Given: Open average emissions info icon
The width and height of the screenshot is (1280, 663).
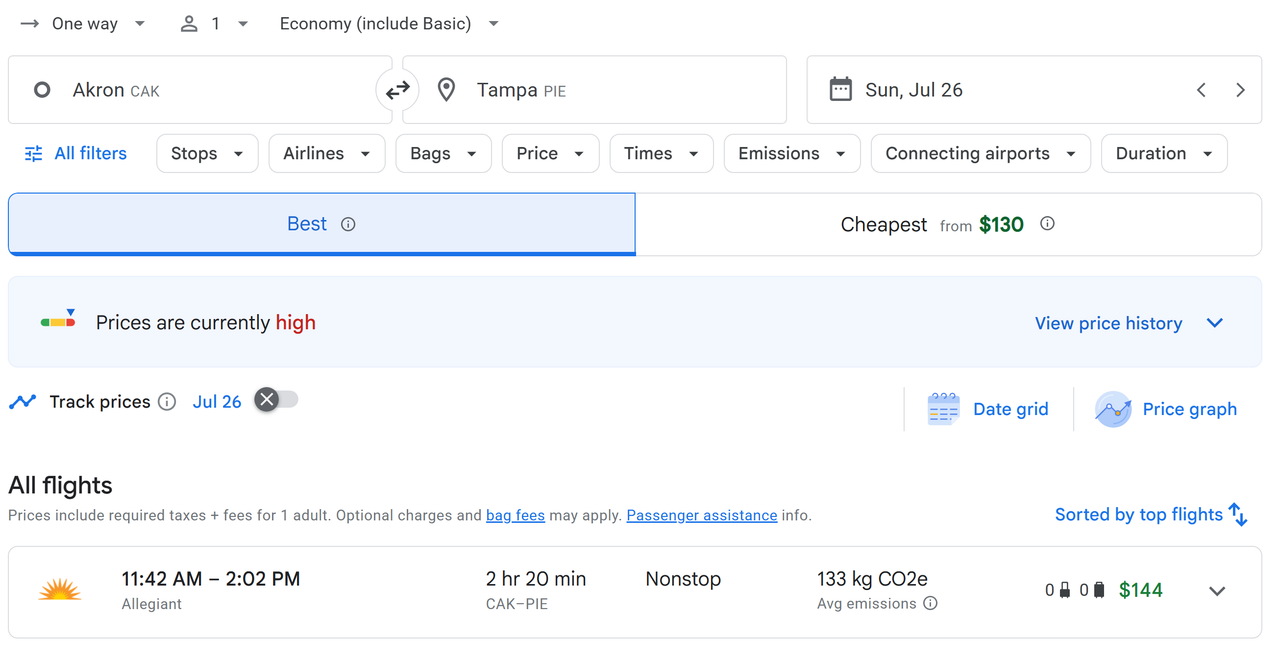Looking at the screenshot, I should (x=930, y=603).
